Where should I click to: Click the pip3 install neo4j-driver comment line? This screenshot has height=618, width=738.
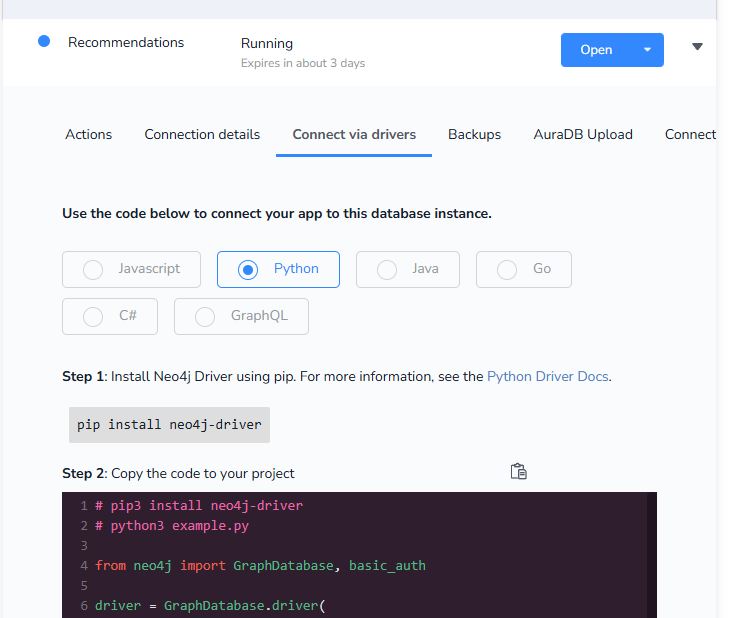(199, 506)
